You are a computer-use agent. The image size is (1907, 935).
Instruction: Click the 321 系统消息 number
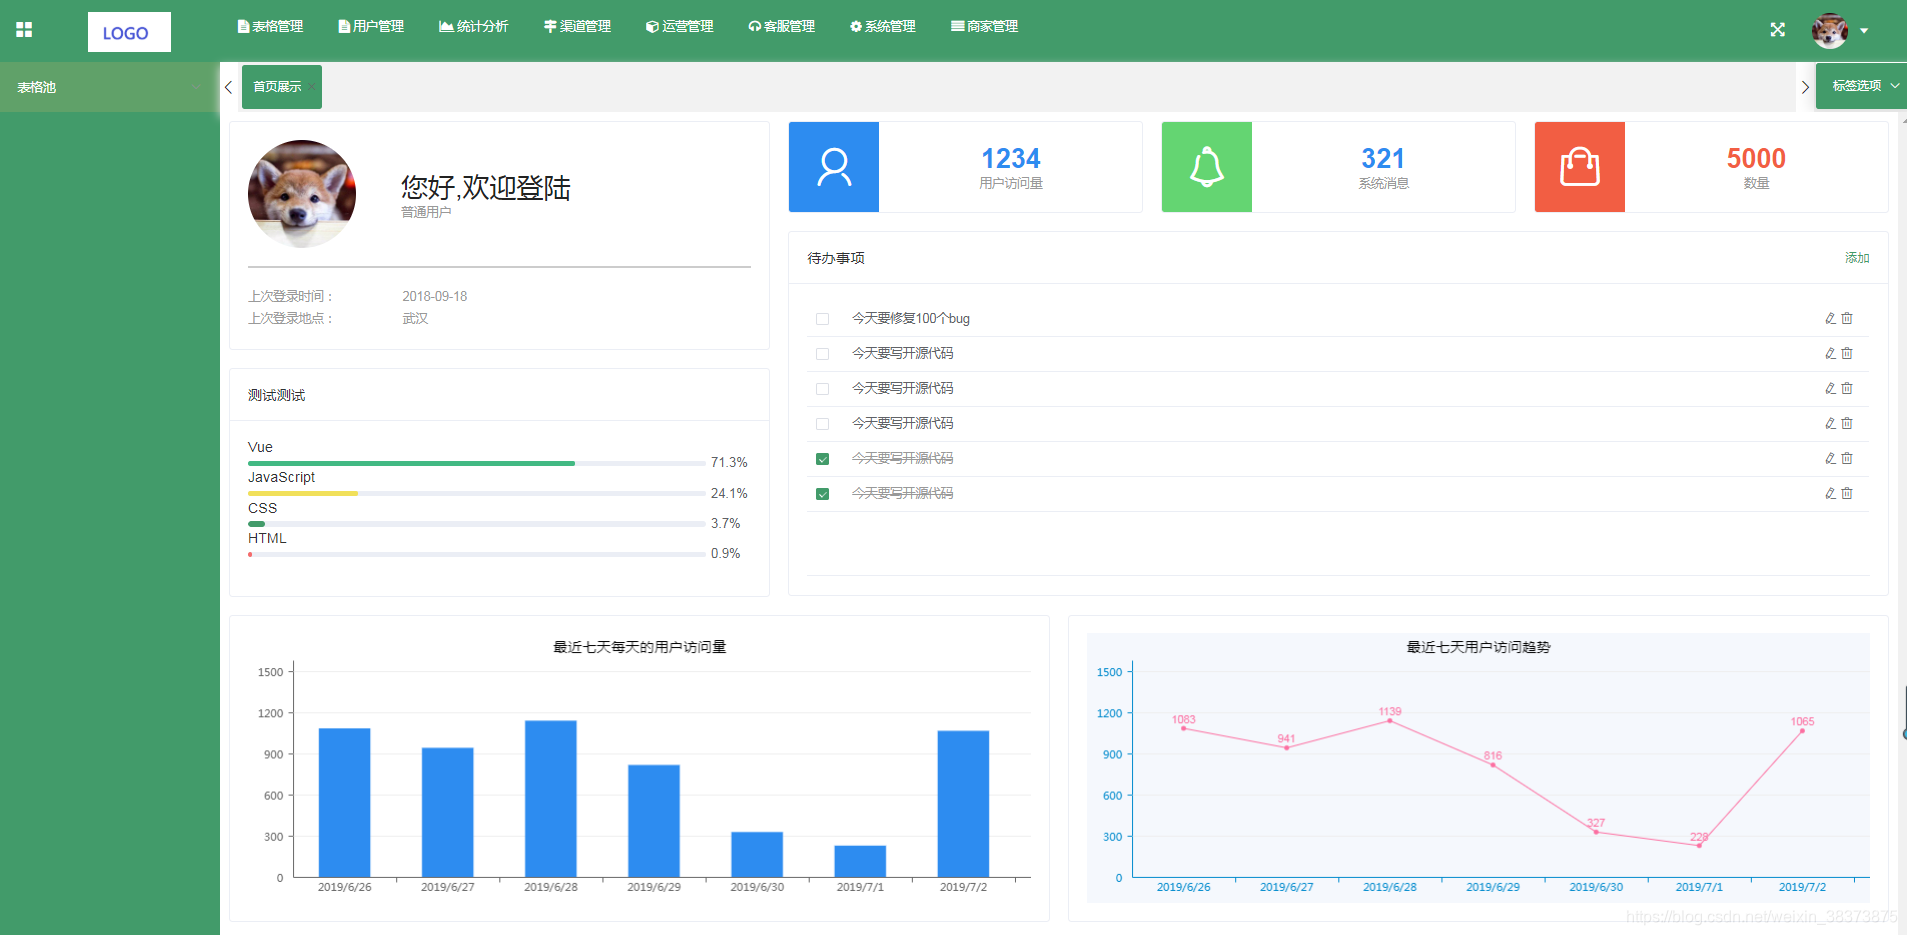coord(1383,158)
